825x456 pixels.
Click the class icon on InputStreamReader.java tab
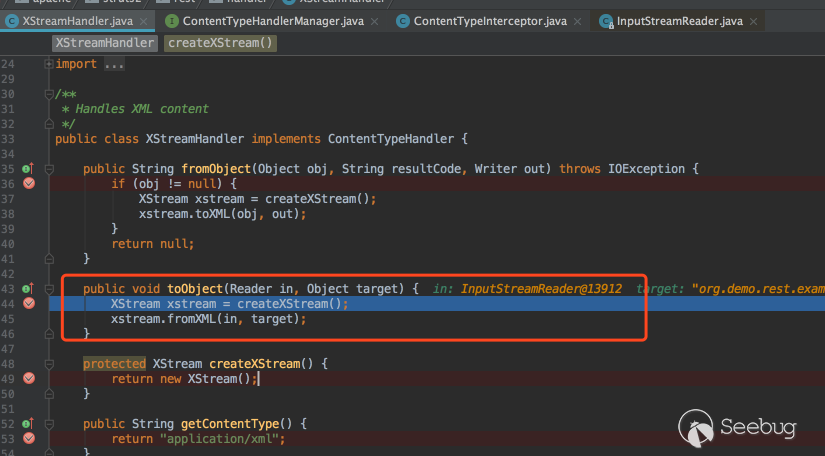point(606,20)
